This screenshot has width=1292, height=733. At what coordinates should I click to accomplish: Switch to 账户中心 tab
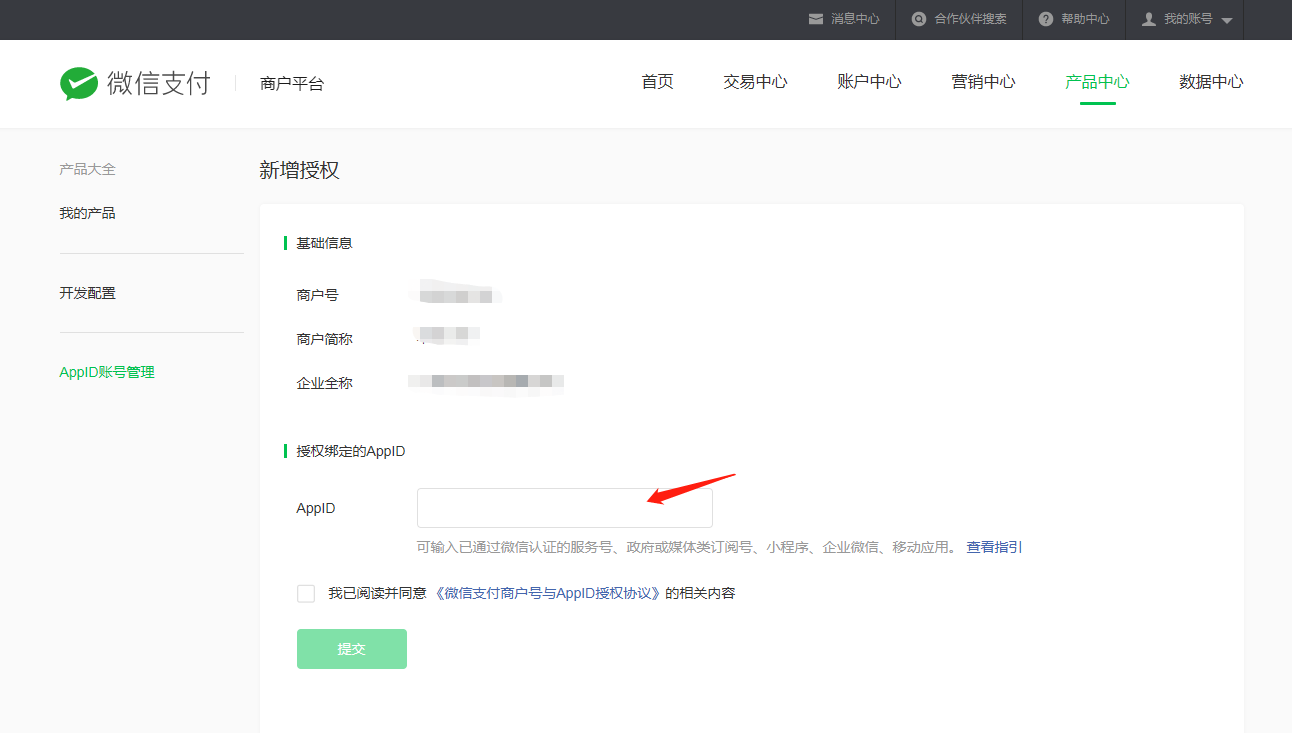pos(869,82)
